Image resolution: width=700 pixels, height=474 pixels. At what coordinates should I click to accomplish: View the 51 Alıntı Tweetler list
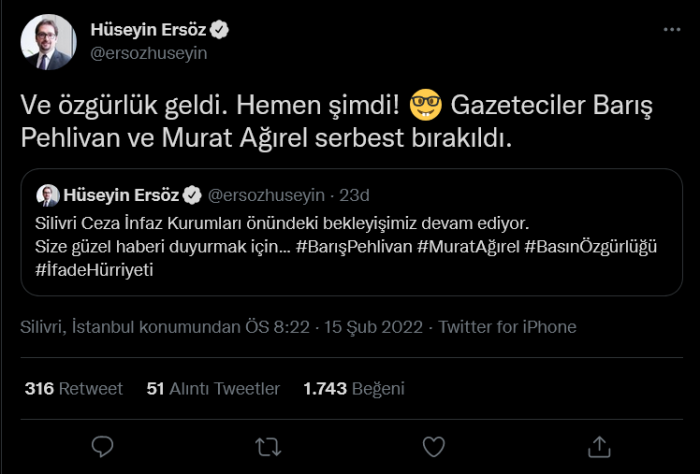[213, 388]
